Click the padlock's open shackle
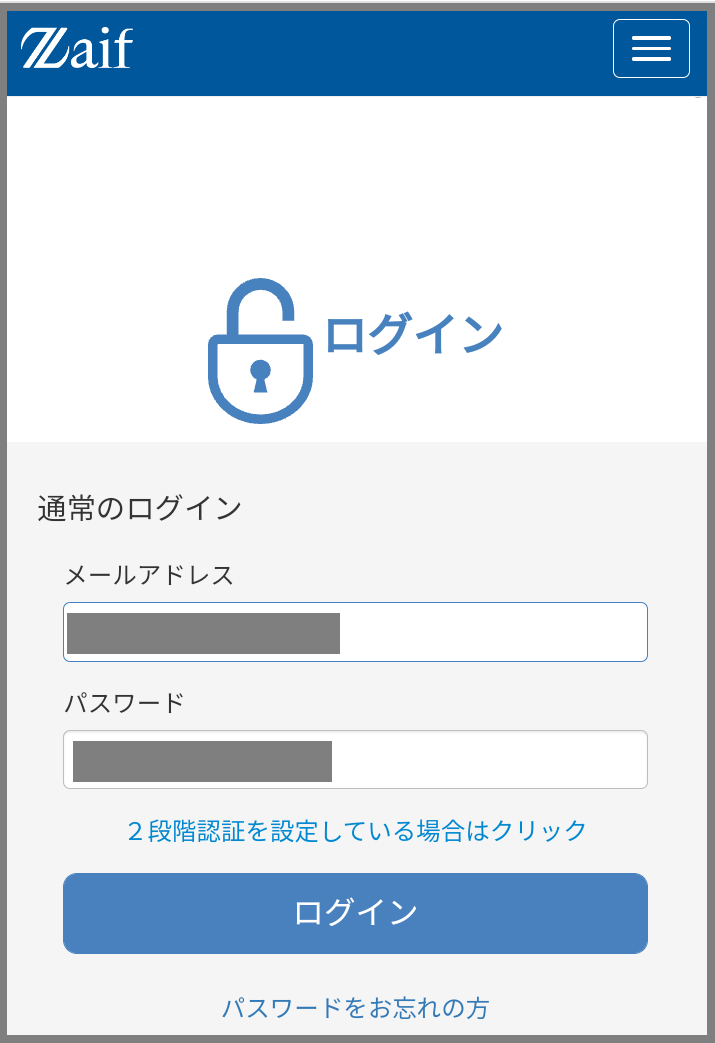This screenshot has width=715, height=1043. point(261,307)
